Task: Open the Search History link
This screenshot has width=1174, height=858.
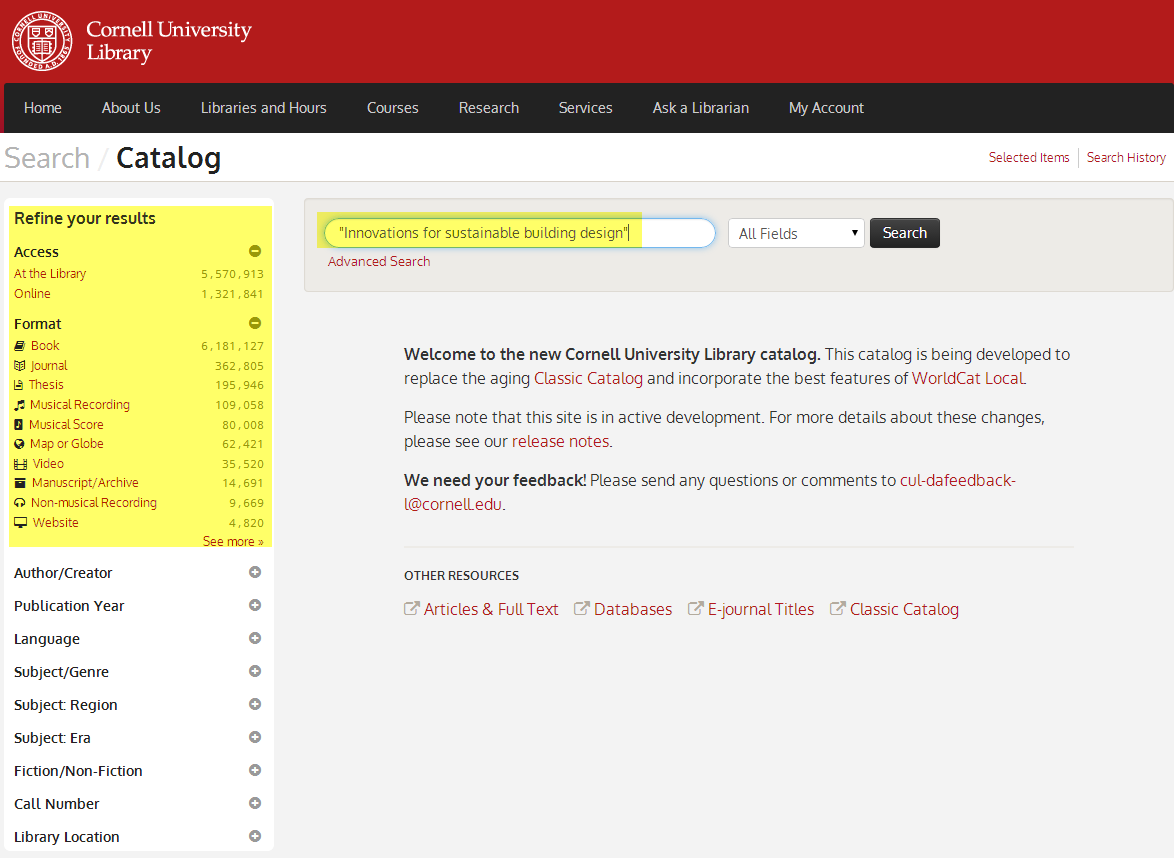Action: 1126,157
